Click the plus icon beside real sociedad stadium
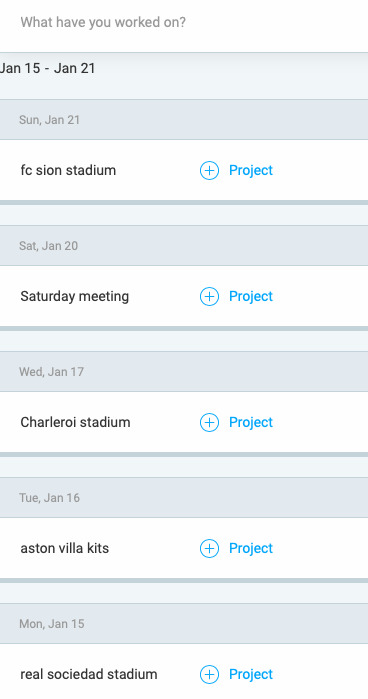 (209, 674)
